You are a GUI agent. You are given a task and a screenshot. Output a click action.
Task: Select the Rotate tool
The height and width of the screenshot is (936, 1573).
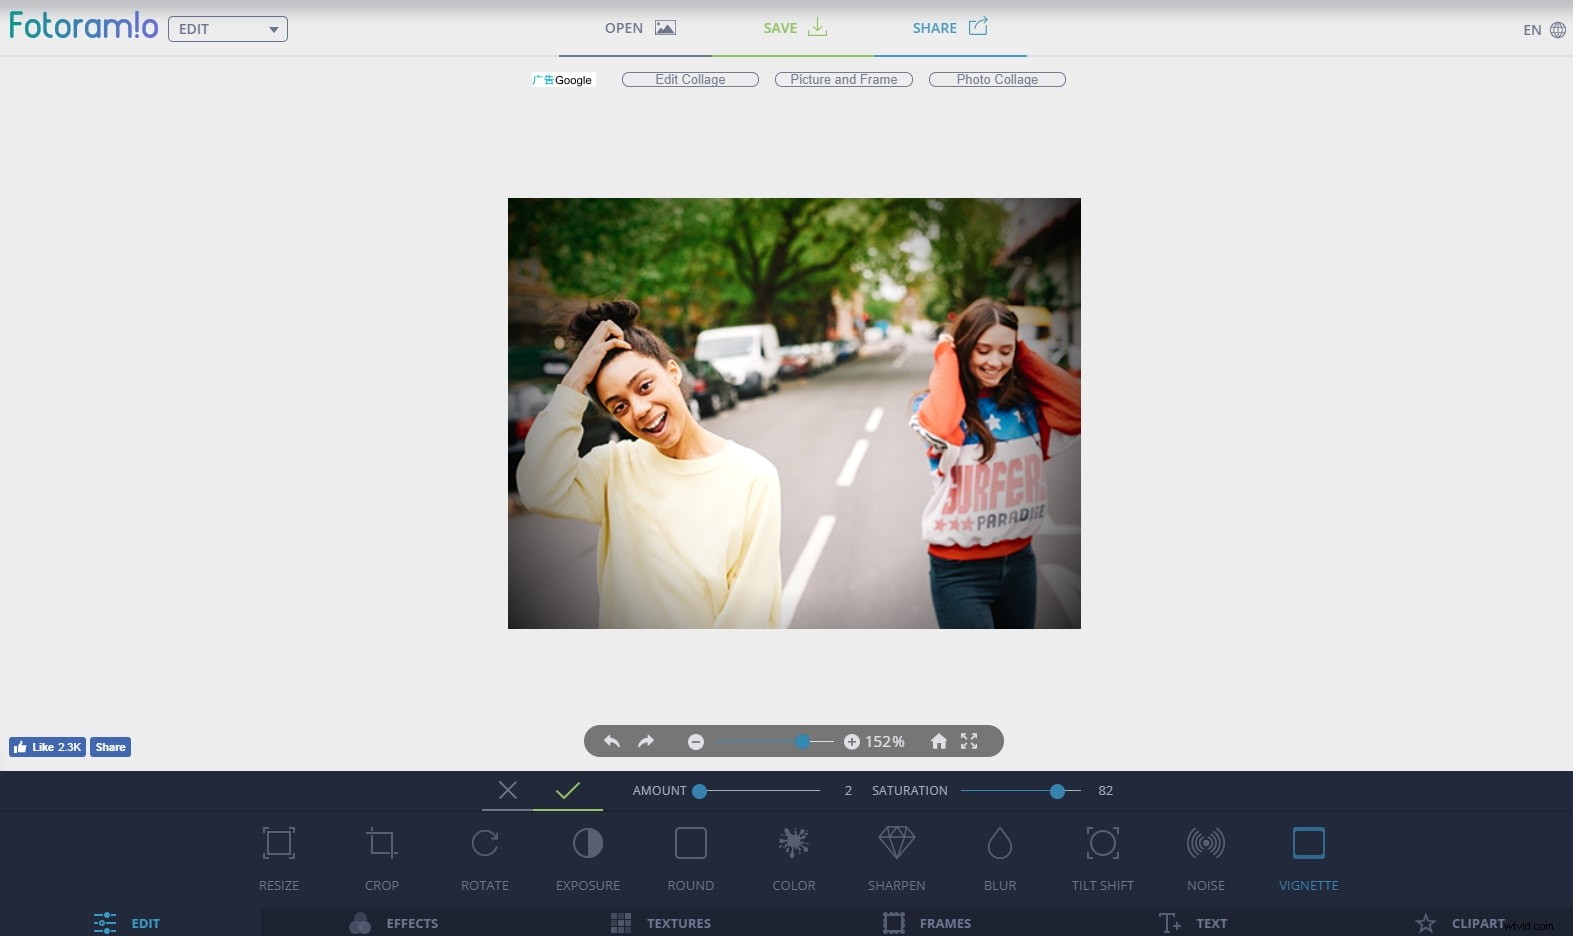pyautogui.click(x=485, y=857)
